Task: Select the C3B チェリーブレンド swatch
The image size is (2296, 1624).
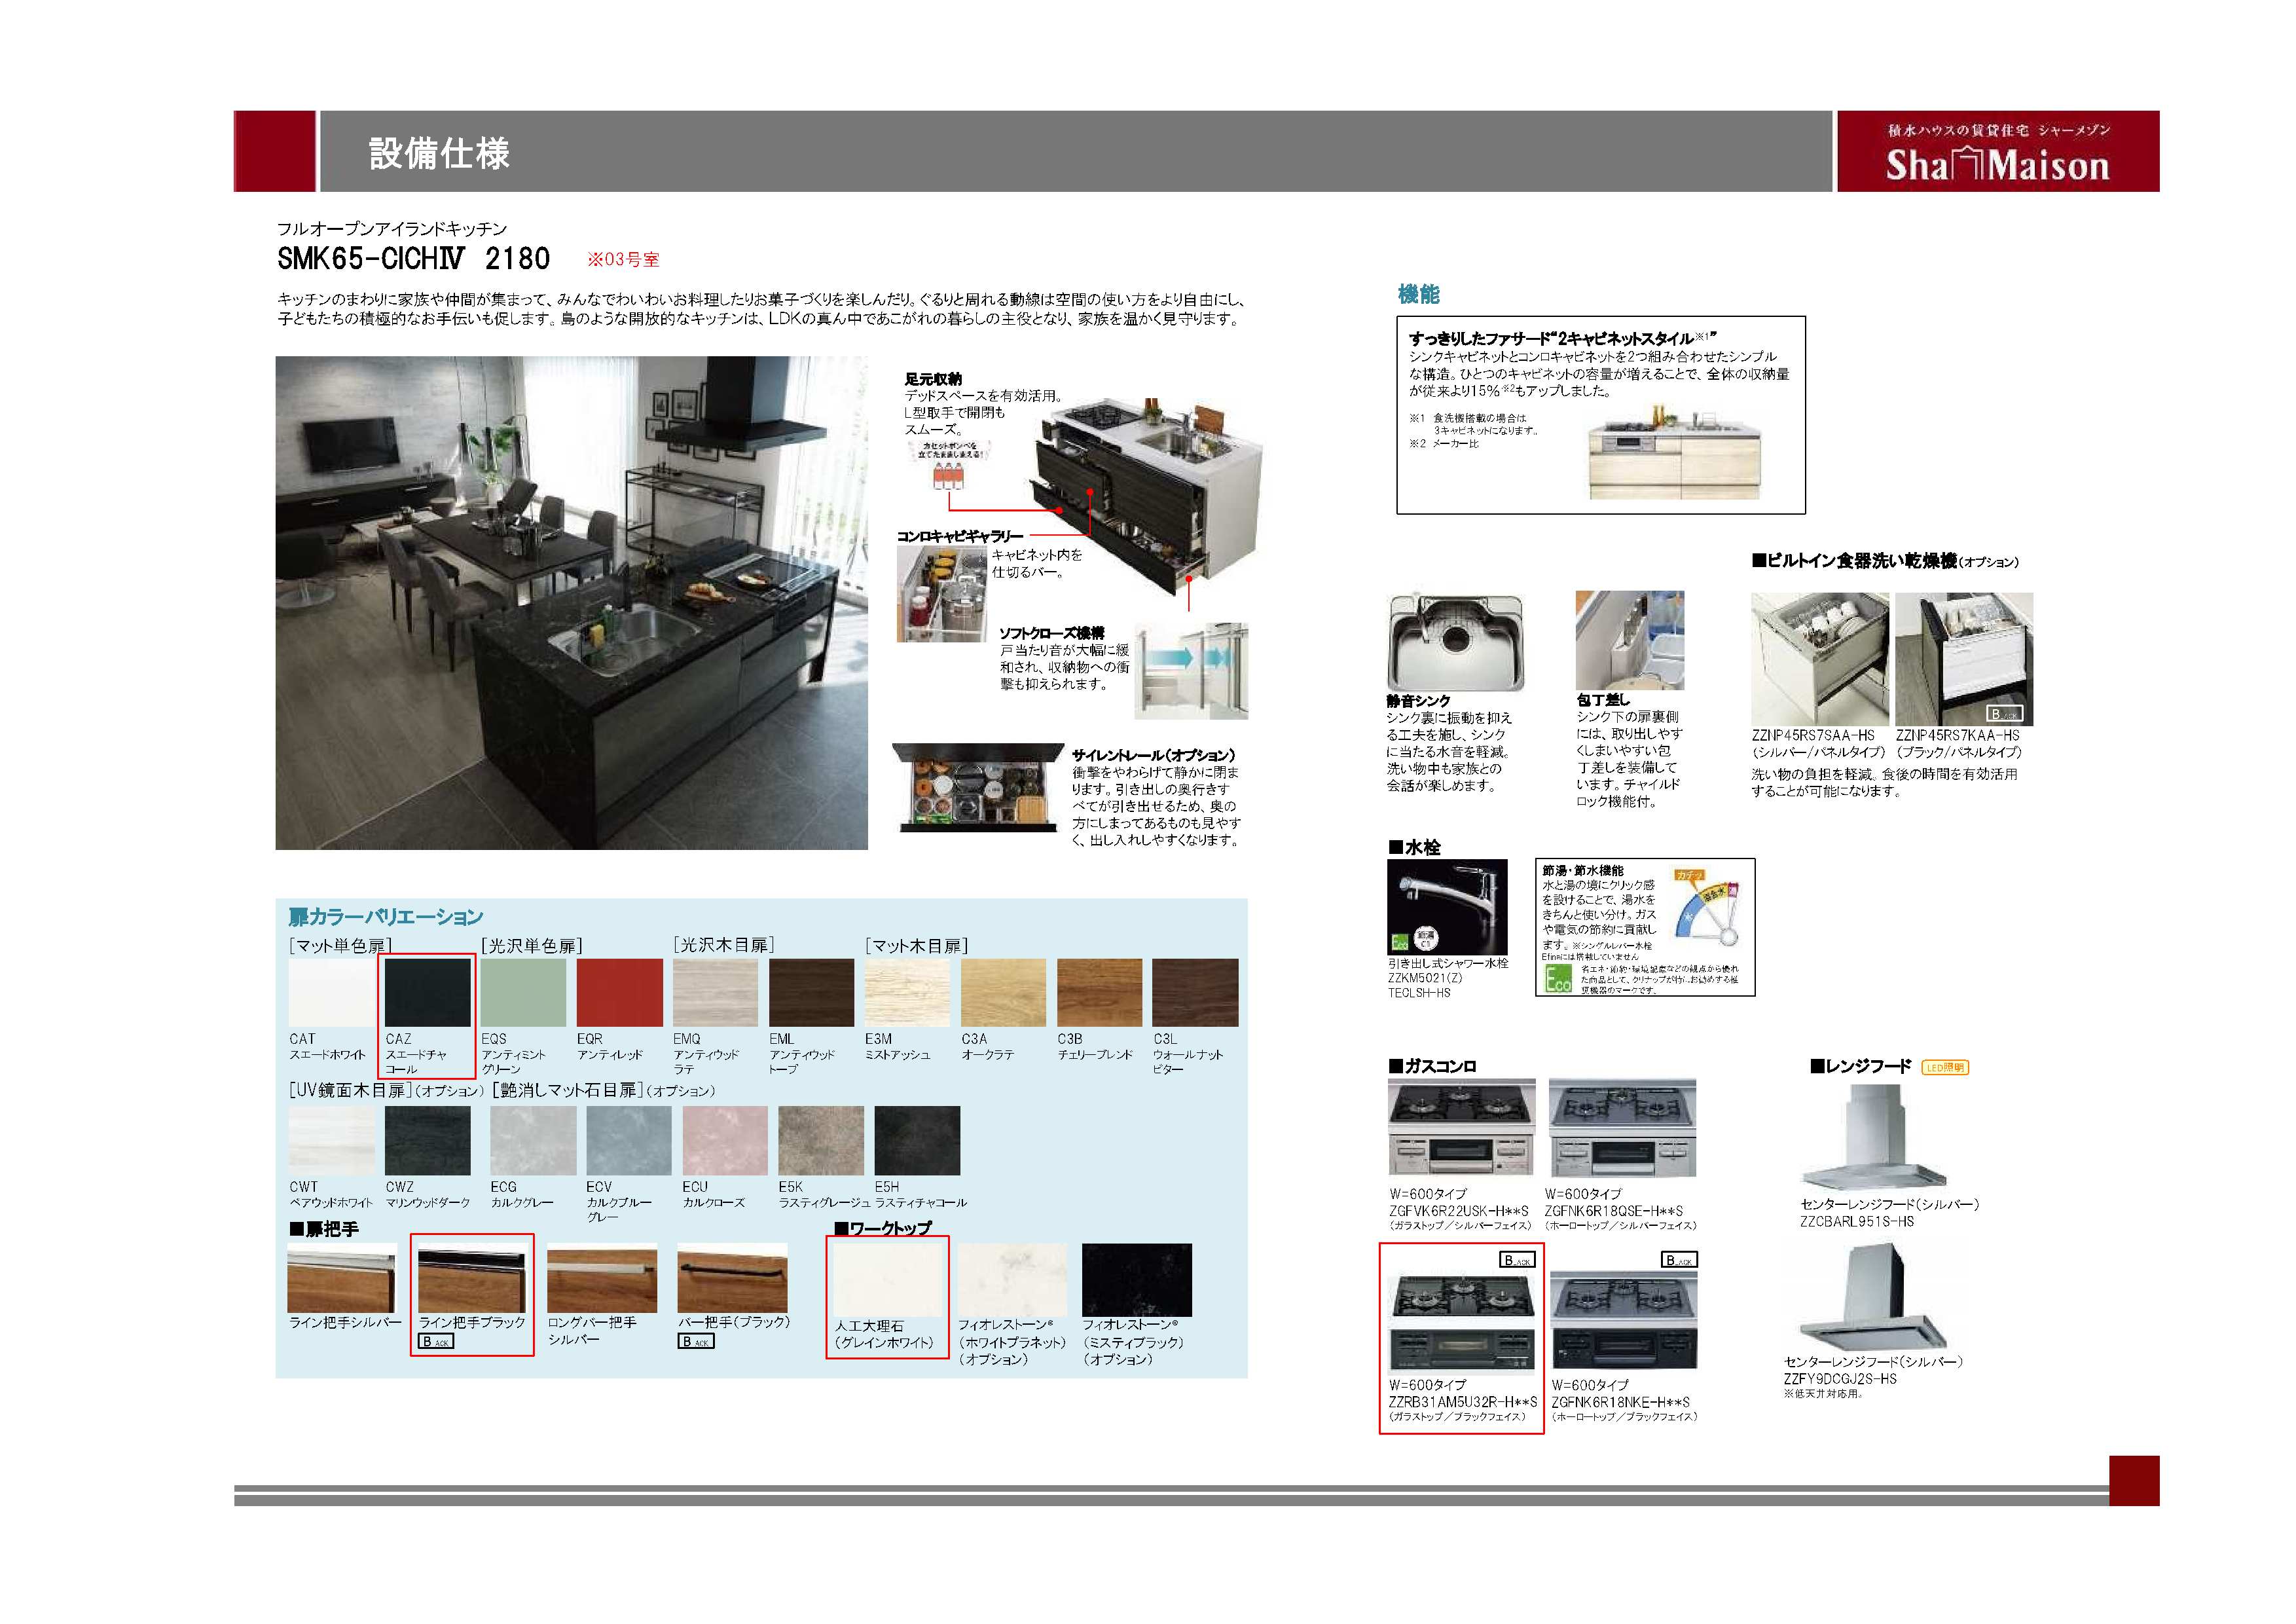Action: [x=1099, y=992]
